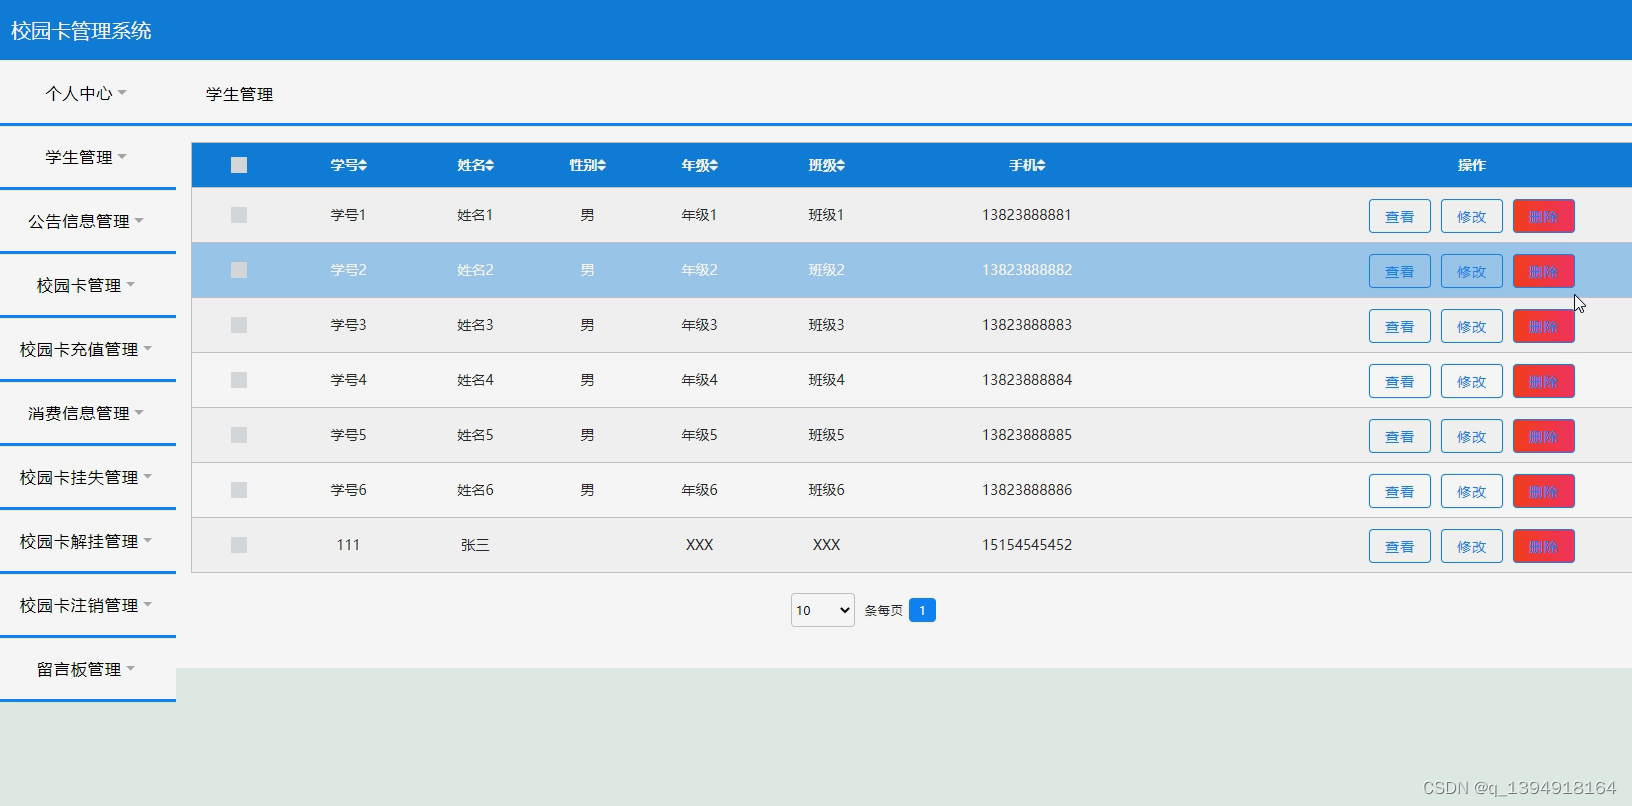Click 查看 button for 学号1
This screenshot has height=806, width=1632.
(x=1400, y=216)
